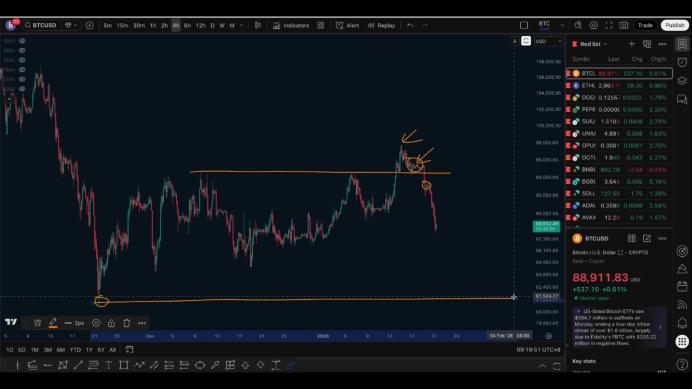Open the indicator templates grid icon

(x=321, y=26)
